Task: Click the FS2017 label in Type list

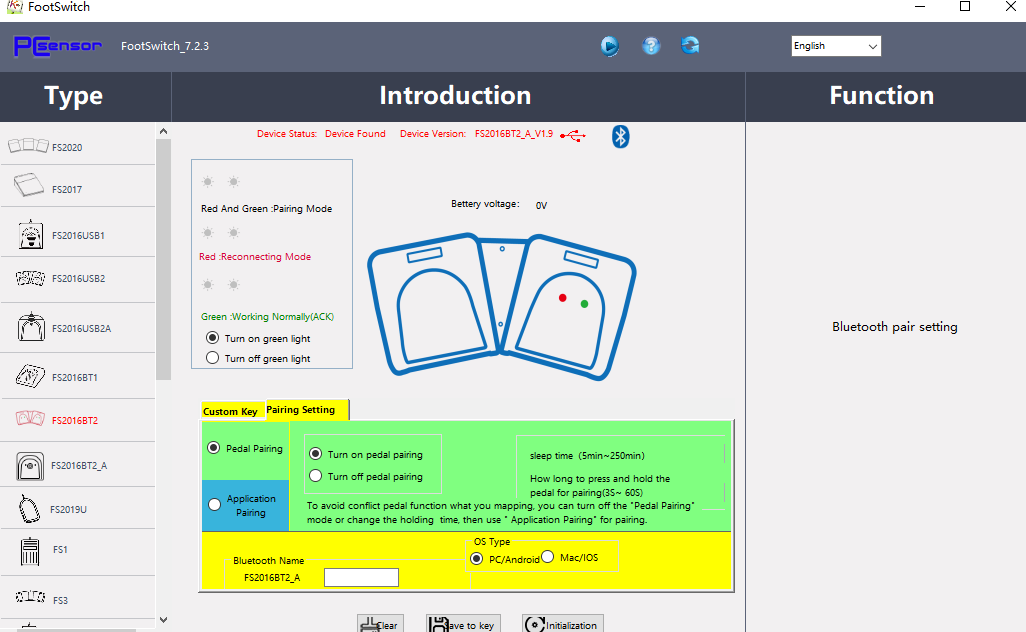Action: tap(67, 189)
